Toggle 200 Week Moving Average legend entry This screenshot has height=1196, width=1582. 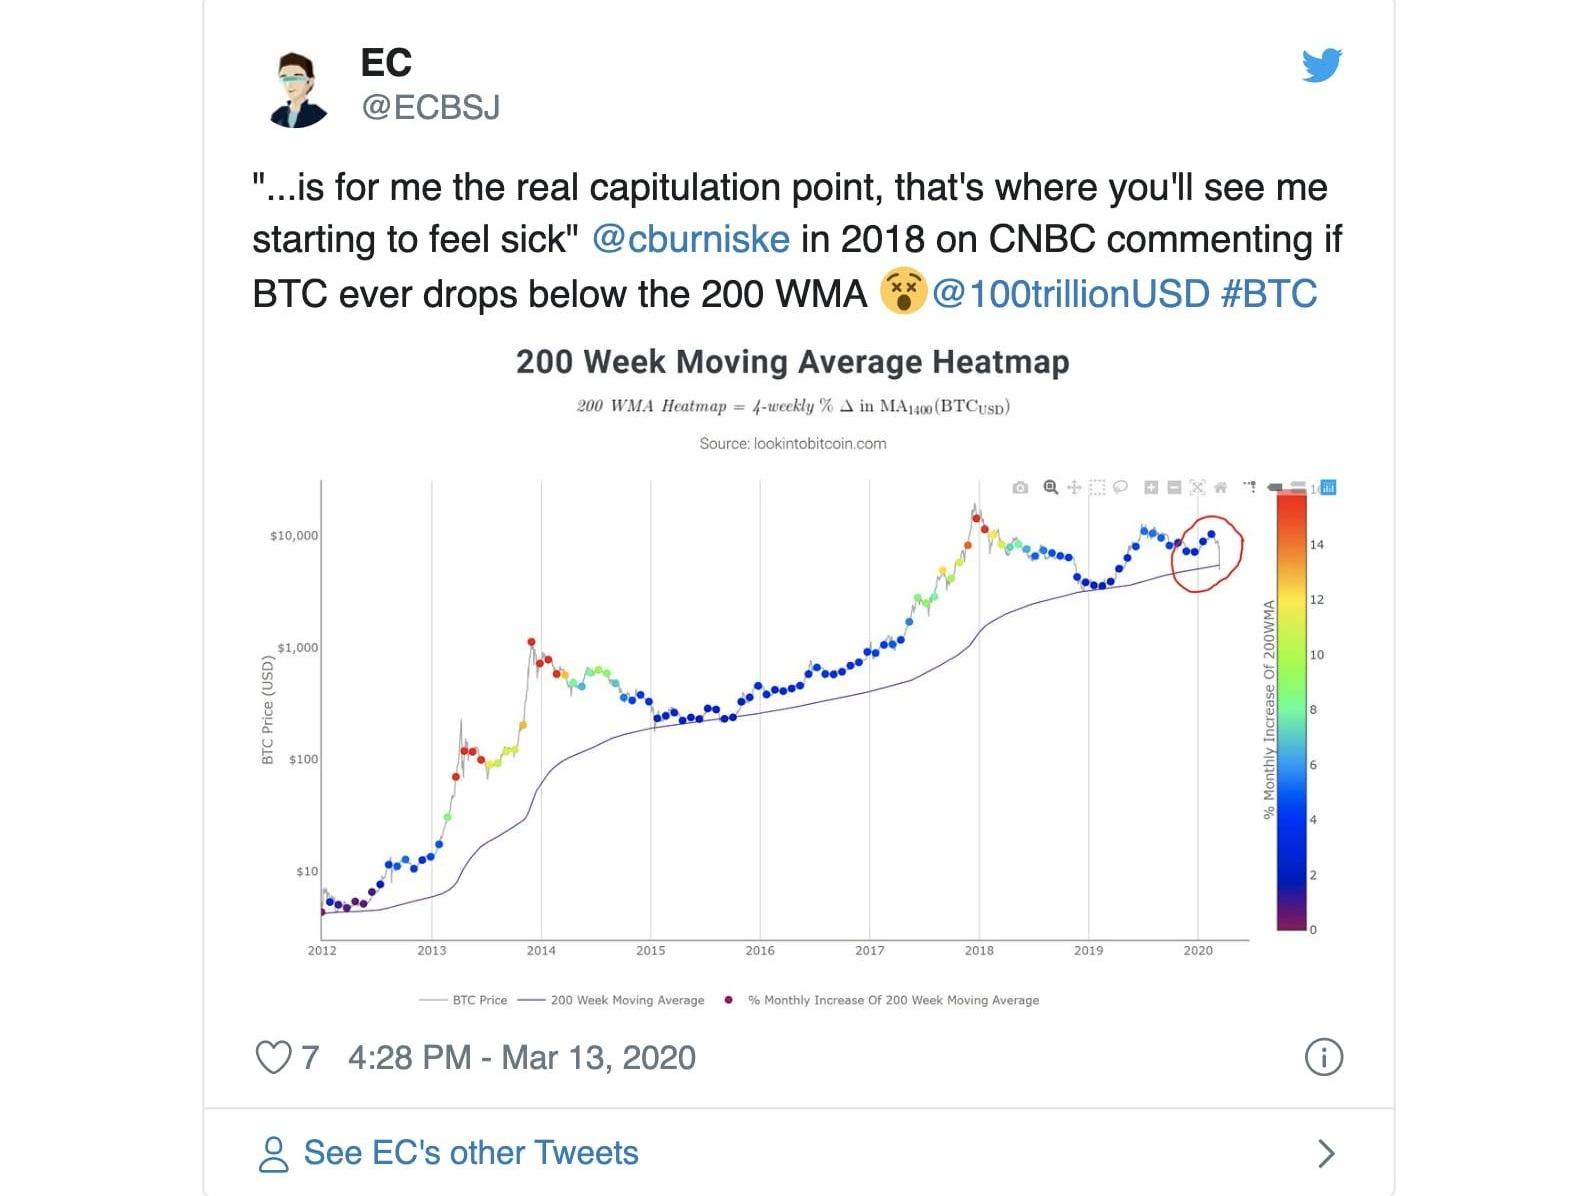click(x=612, y=1000)
